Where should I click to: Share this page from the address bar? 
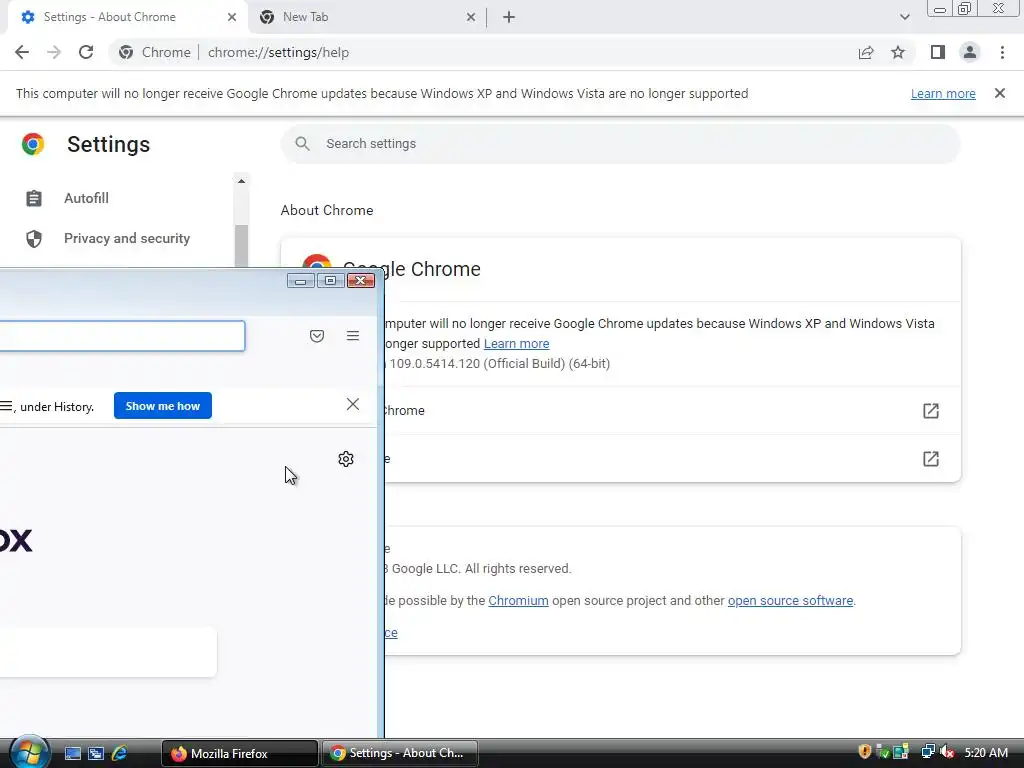pyautogui.click(x=866, y=52)
